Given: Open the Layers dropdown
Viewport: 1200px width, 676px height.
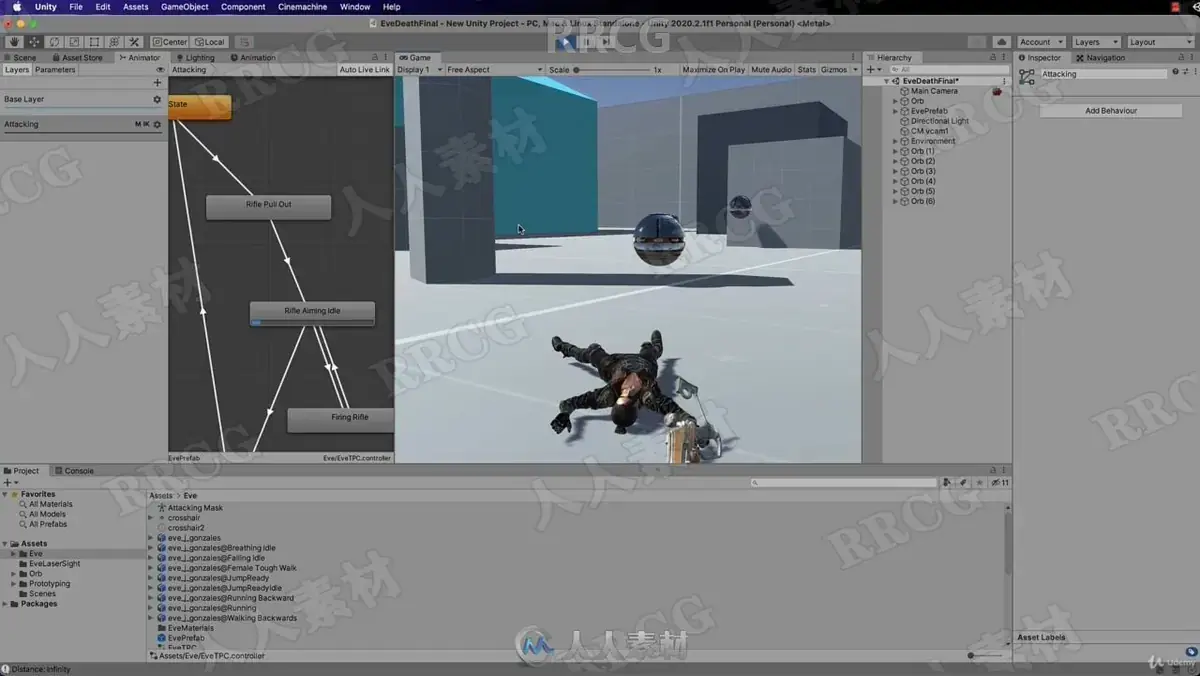Looking at the screenshot, I should coord(1096,42).
